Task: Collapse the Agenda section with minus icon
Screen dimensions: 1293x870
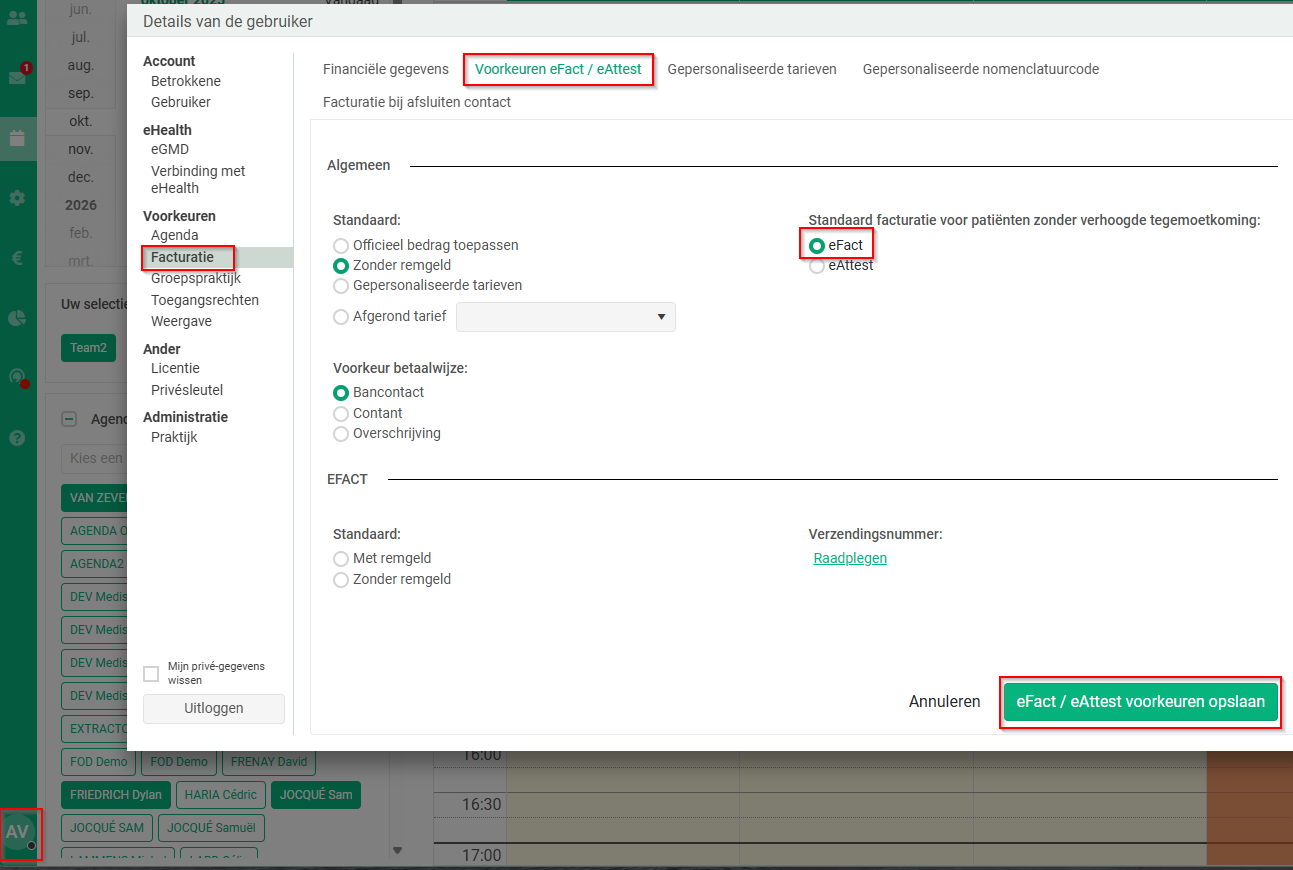Action: (x=69, y=420)
